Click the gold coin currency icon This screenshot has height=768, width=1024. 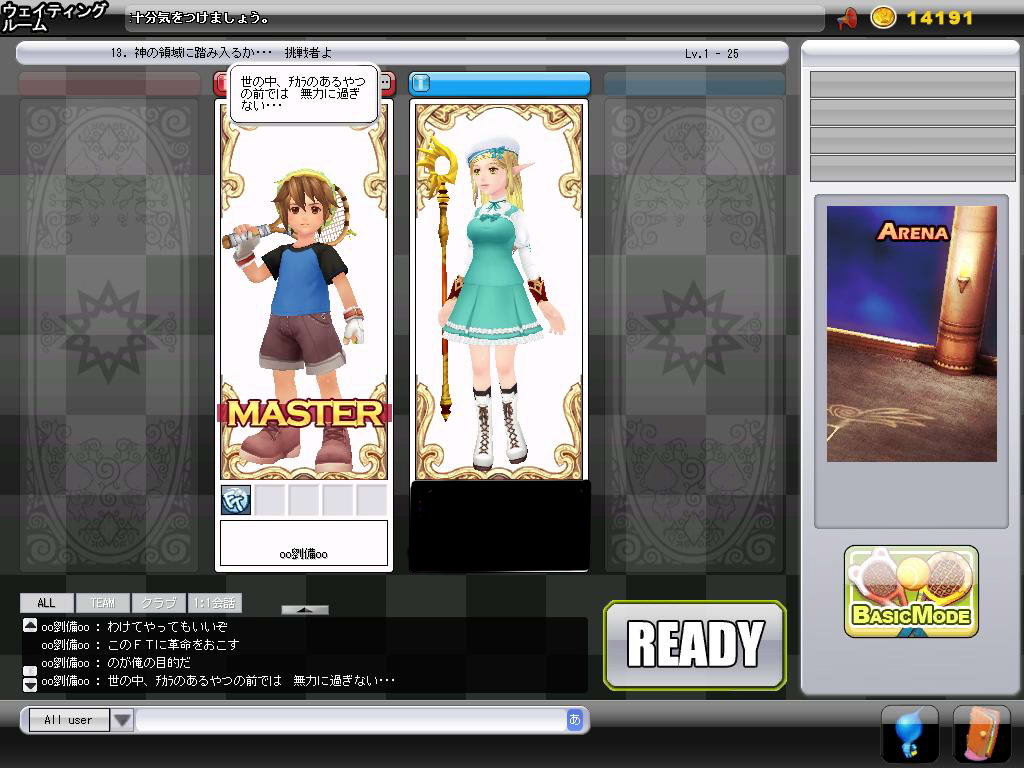(x=883, y=18)
